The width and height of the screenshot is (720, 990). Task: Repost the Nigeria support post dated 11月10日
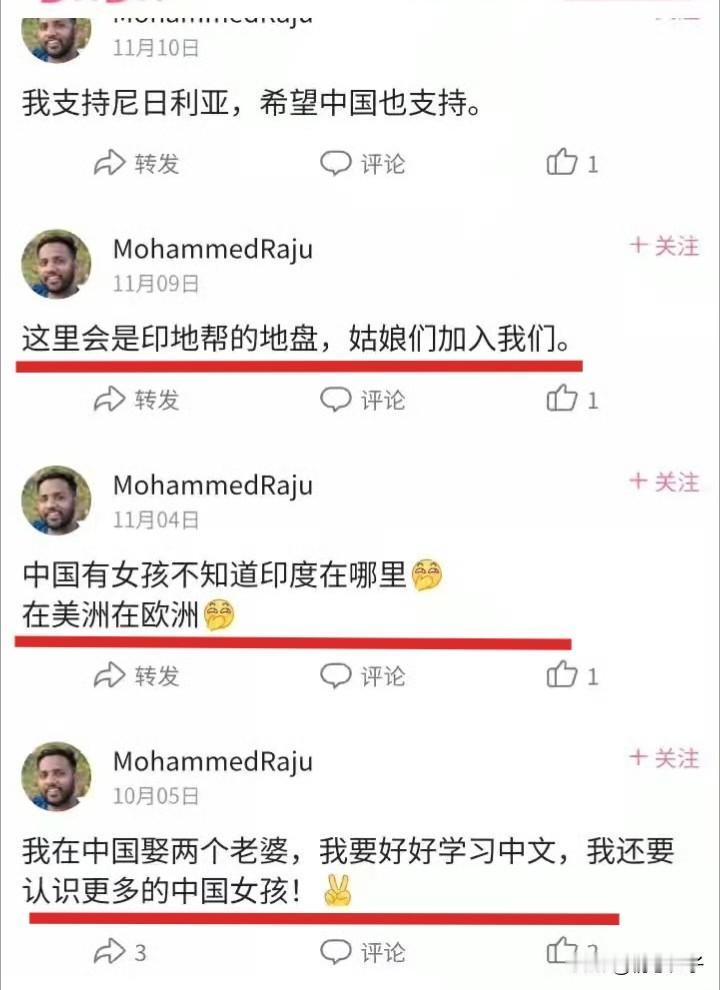tap(136, 164)
